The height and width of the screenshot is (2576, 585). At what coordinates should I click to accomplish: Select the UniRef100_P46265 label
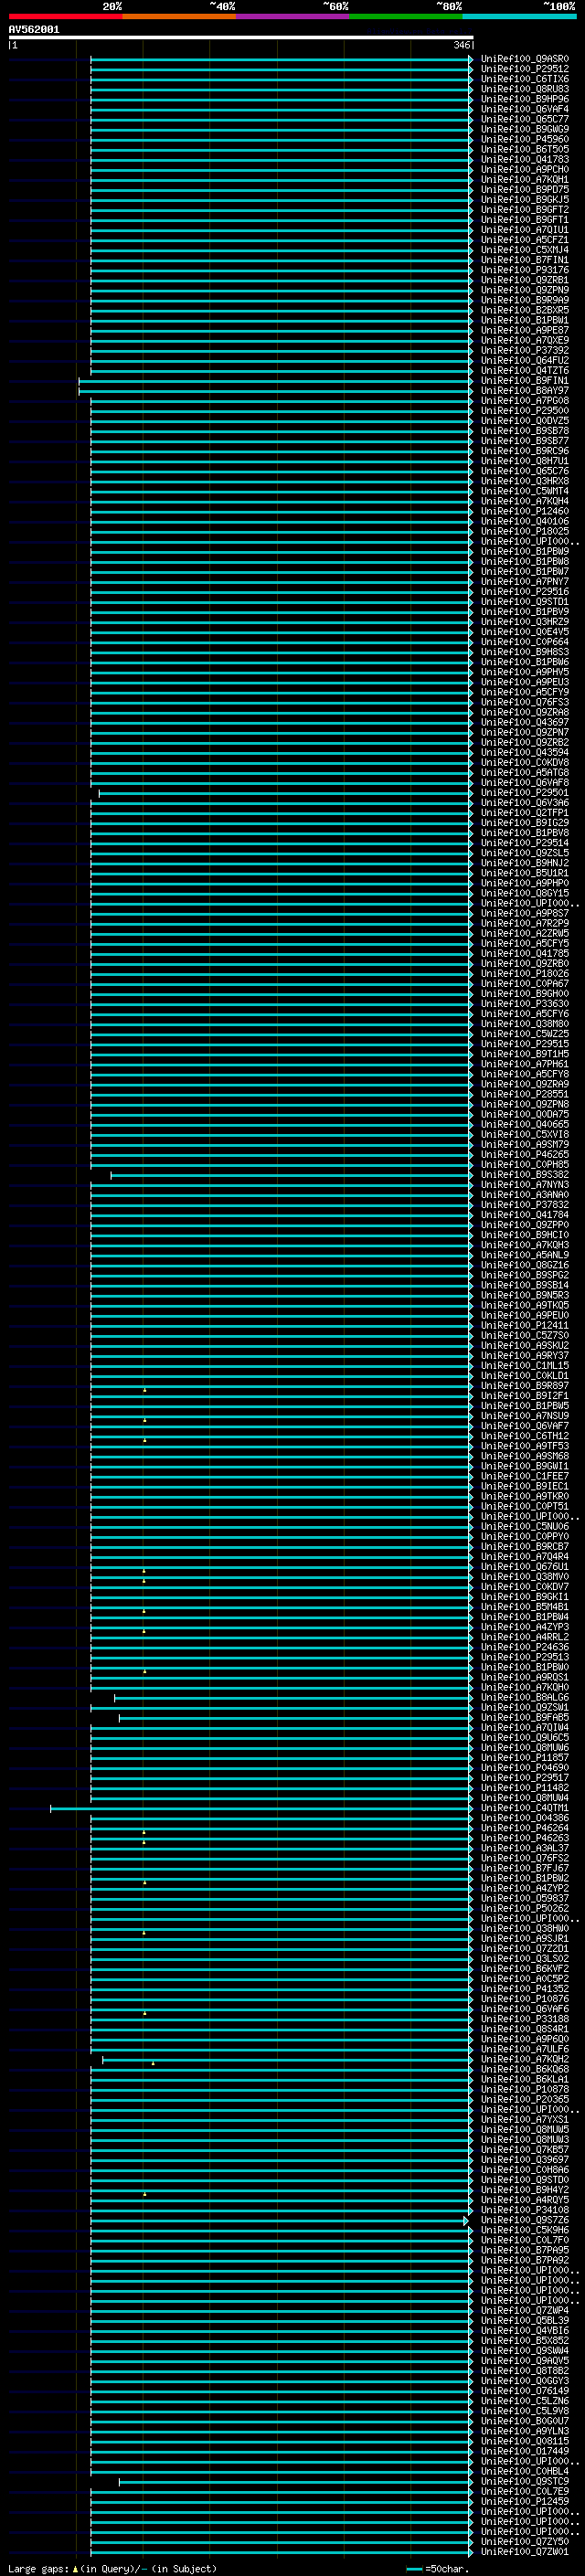(x=524, y=1155)
